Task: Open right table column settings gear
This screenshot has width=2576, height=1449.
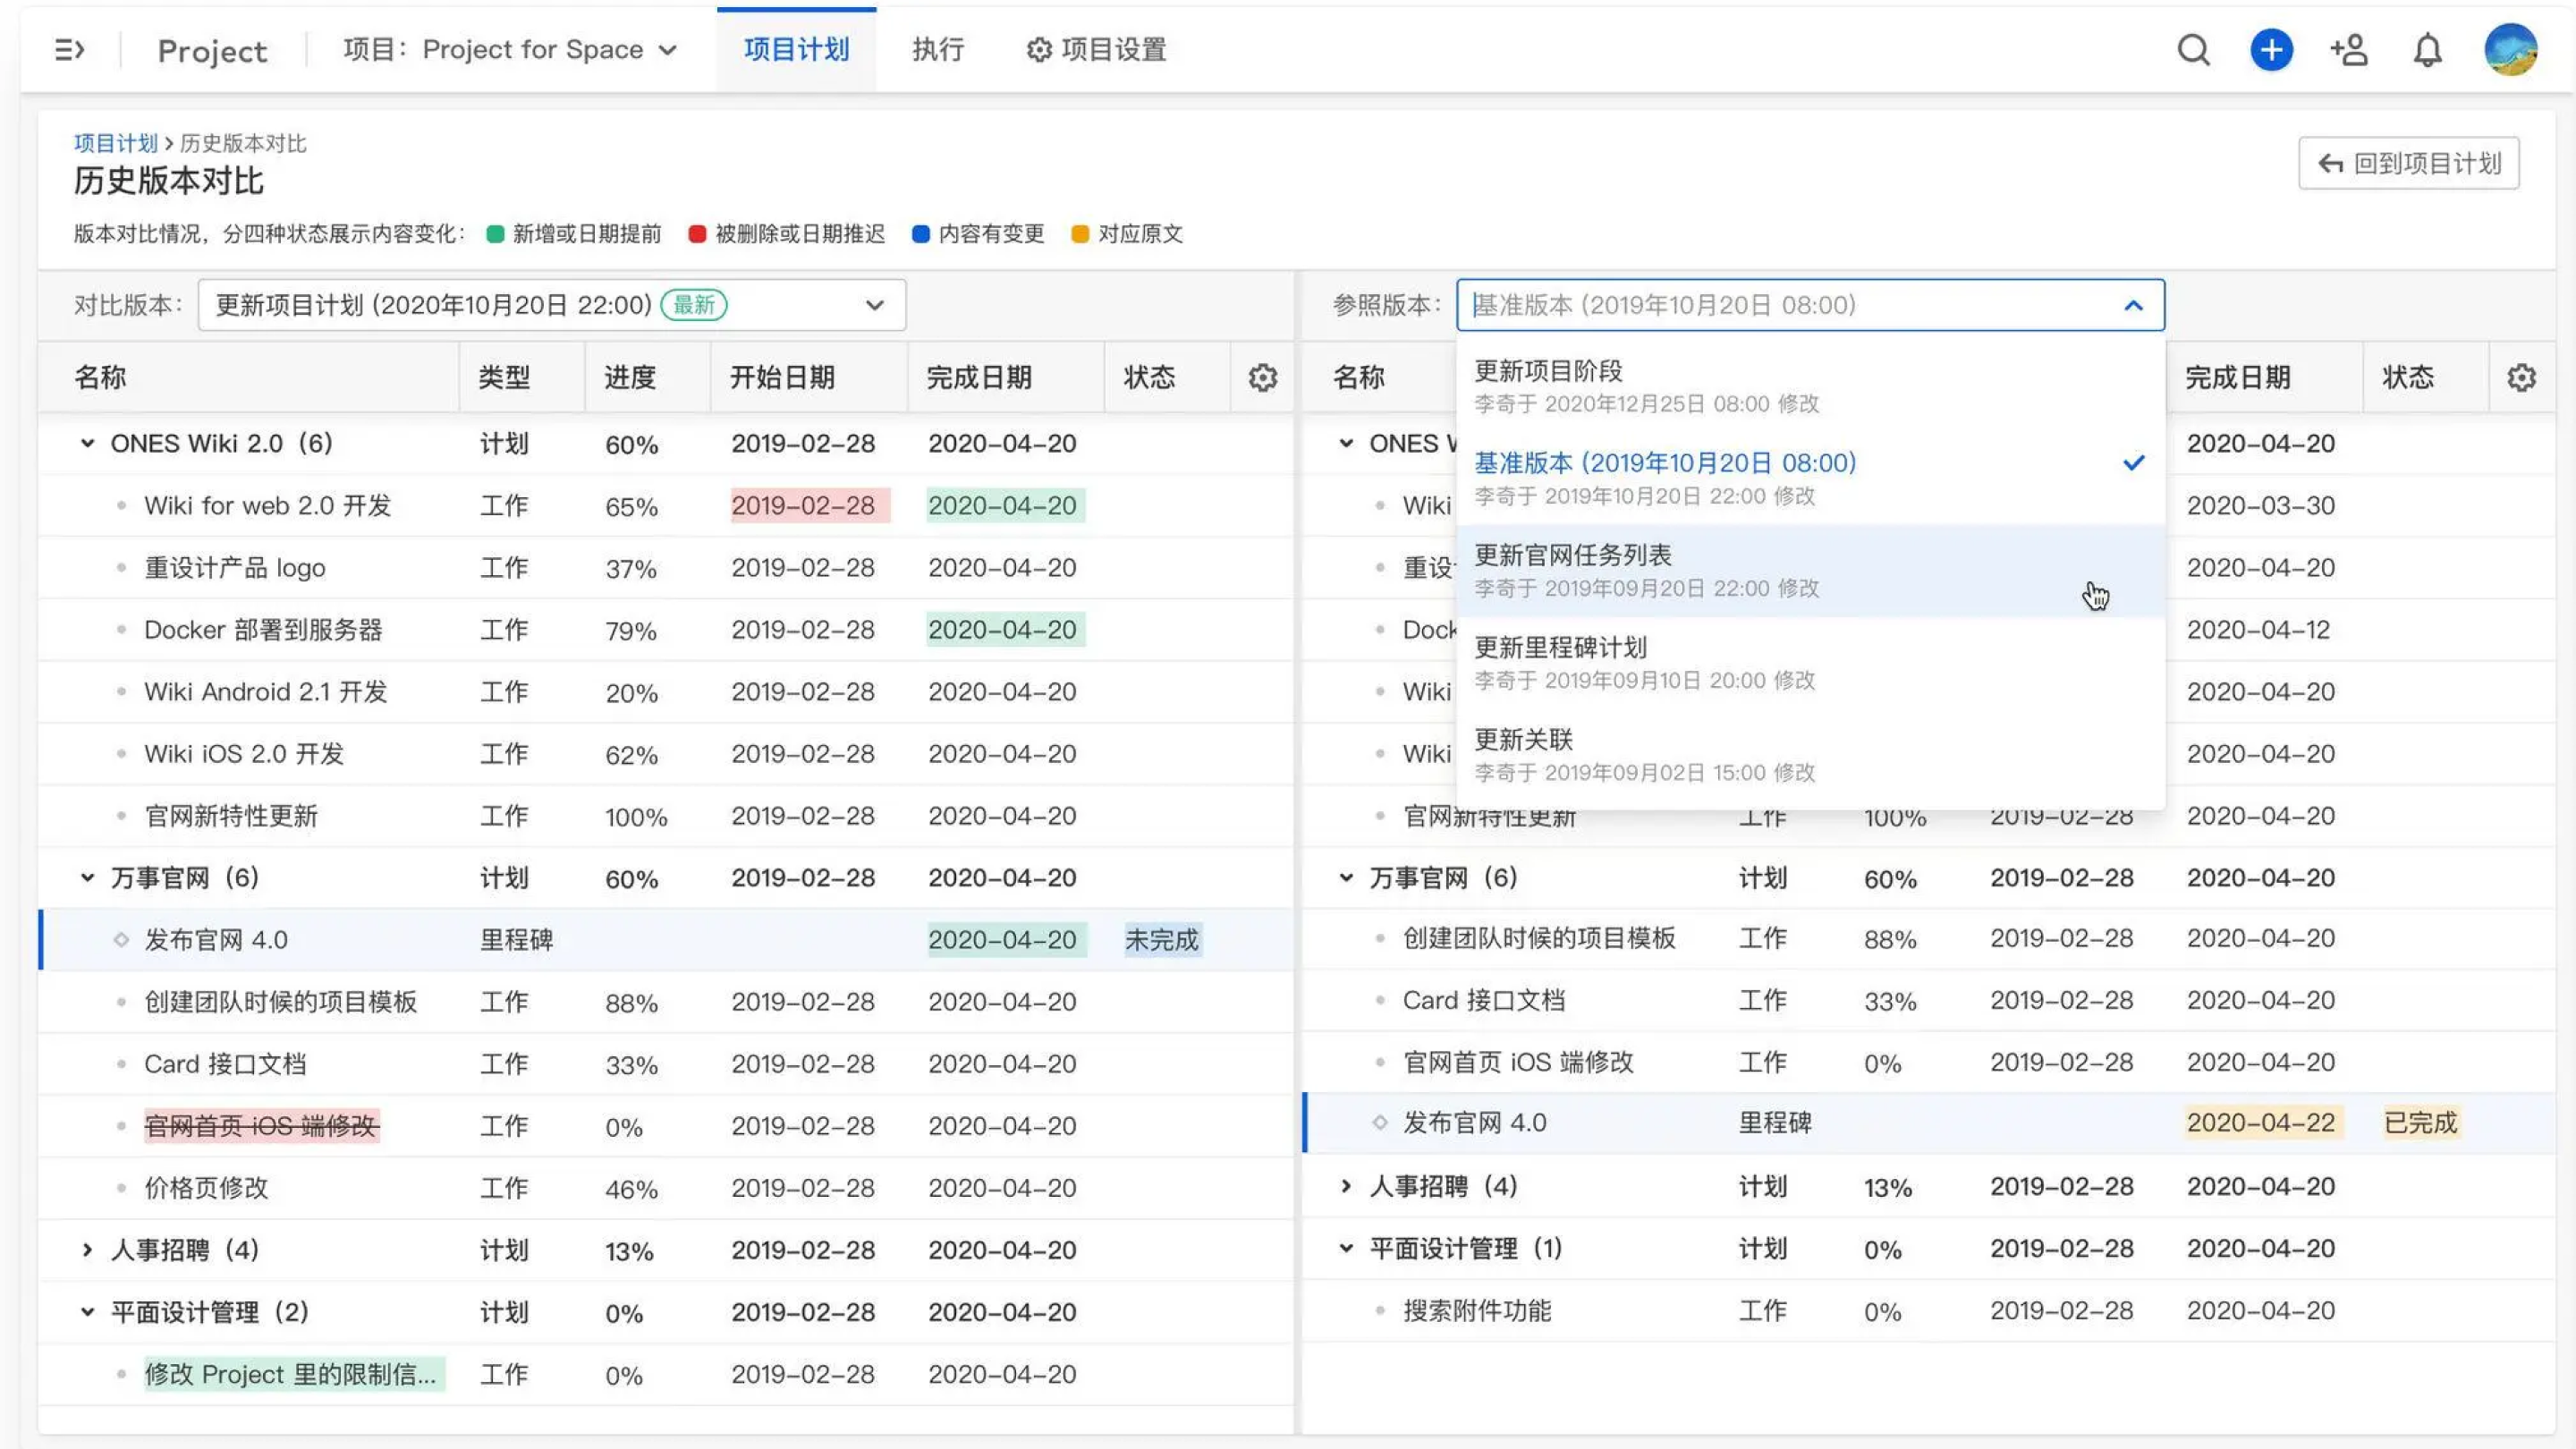Action: tap(2521, 378)
